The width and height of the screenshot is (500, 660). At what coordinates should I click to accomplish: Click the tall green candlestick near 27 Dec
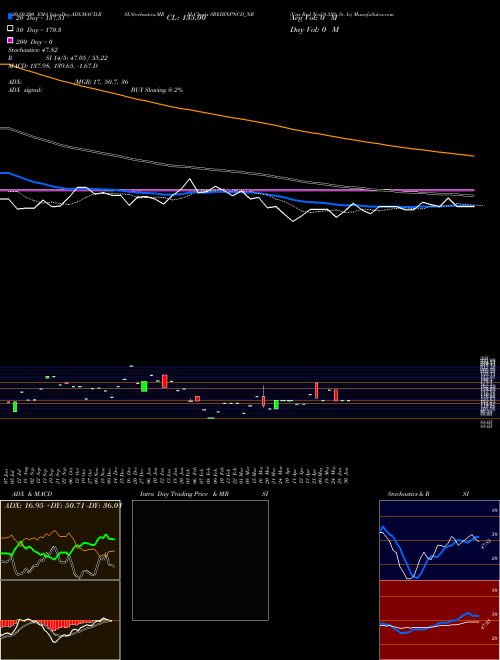(144, 386)
